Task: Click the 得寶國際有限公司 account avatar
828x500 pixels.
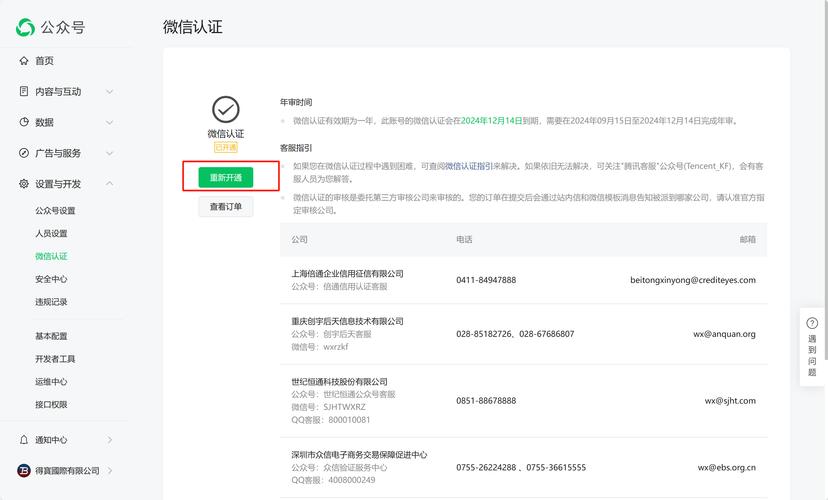Action: [x=24, y=471]
